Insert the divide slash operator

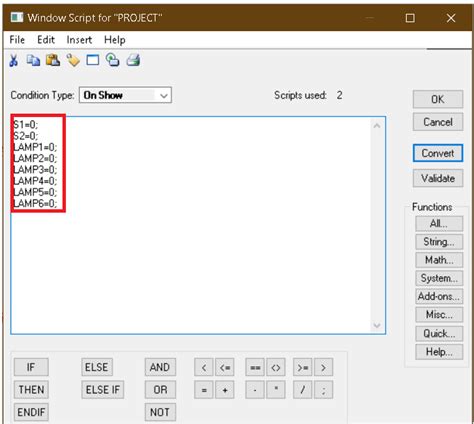pos(303,390)
